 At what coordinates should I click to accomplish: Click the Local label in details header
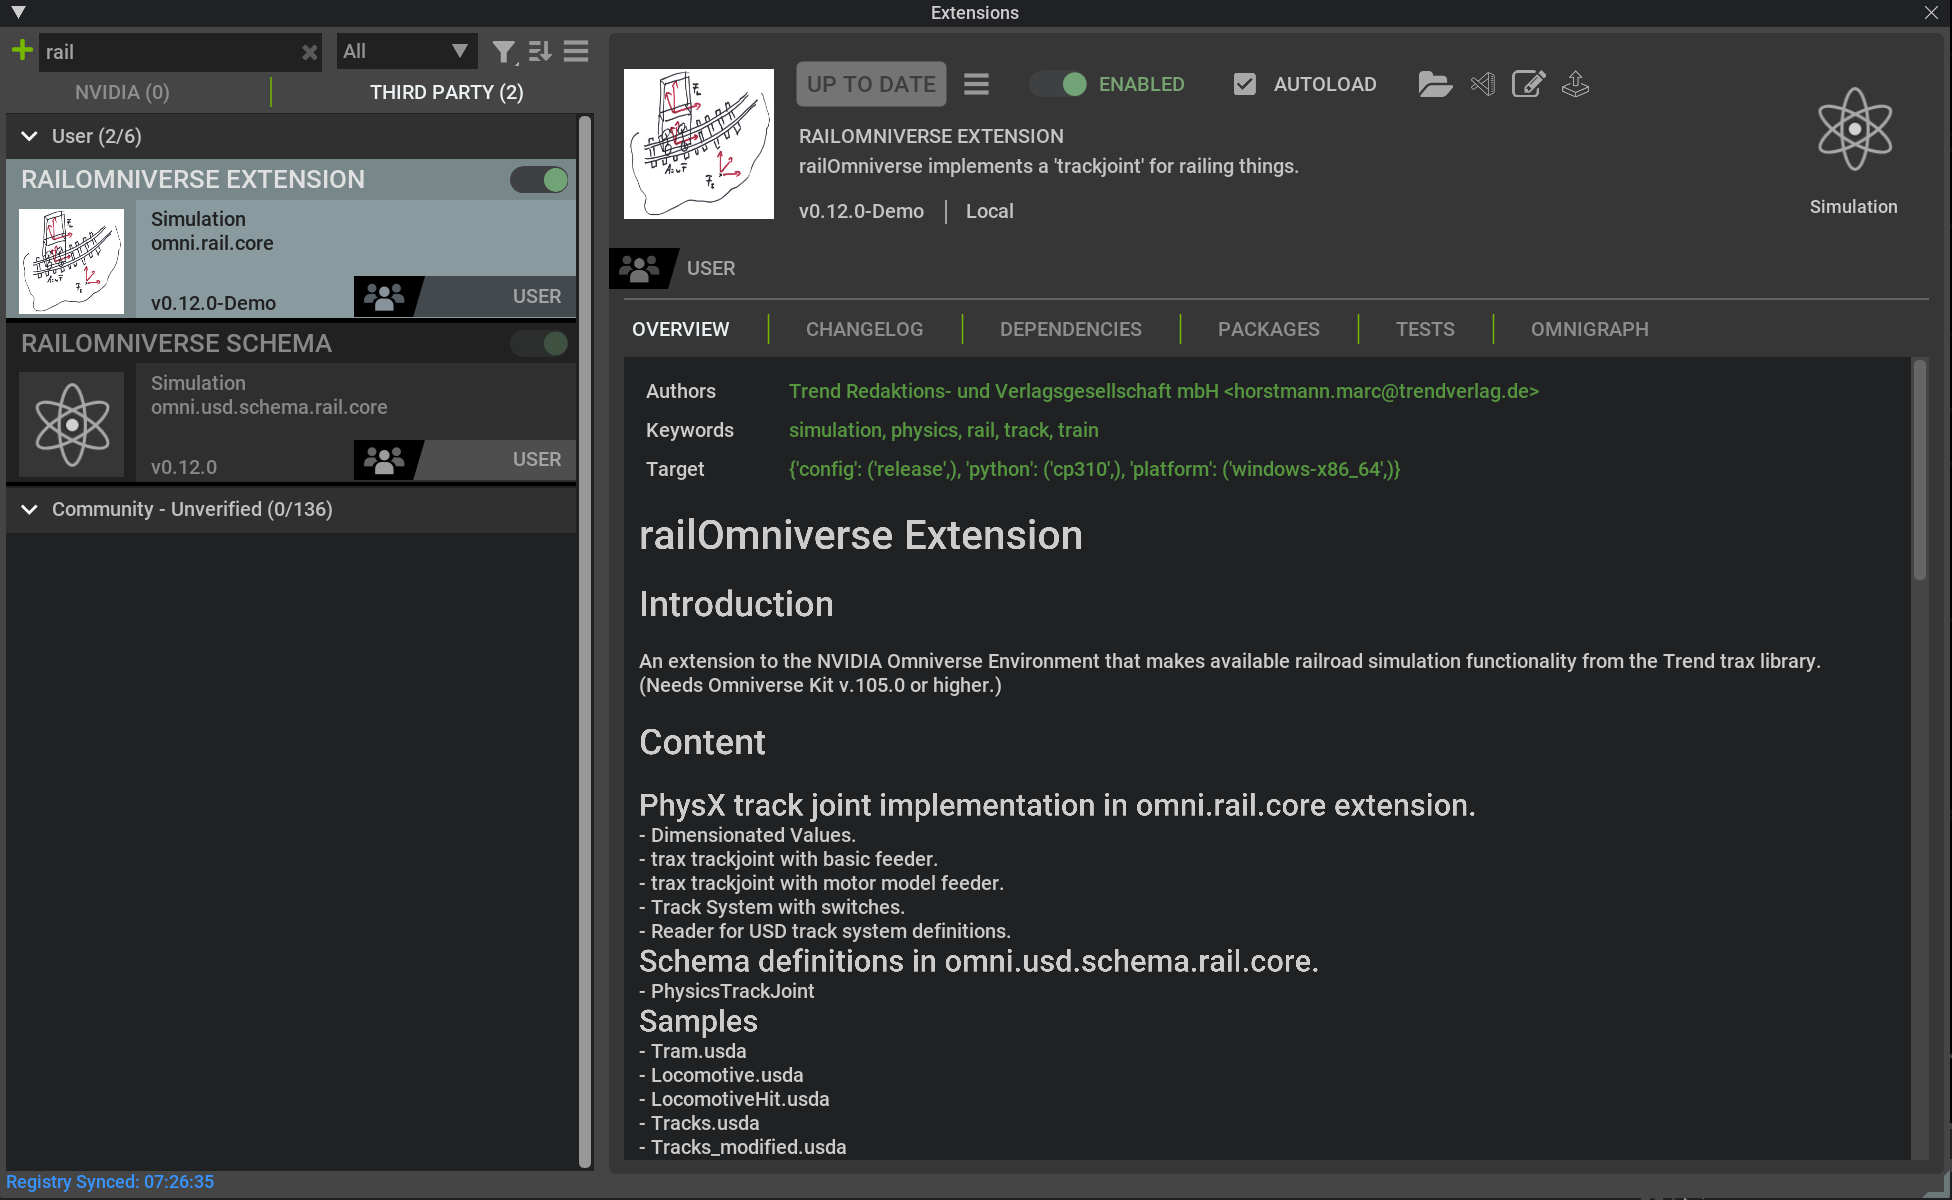[x=990, y=211]
